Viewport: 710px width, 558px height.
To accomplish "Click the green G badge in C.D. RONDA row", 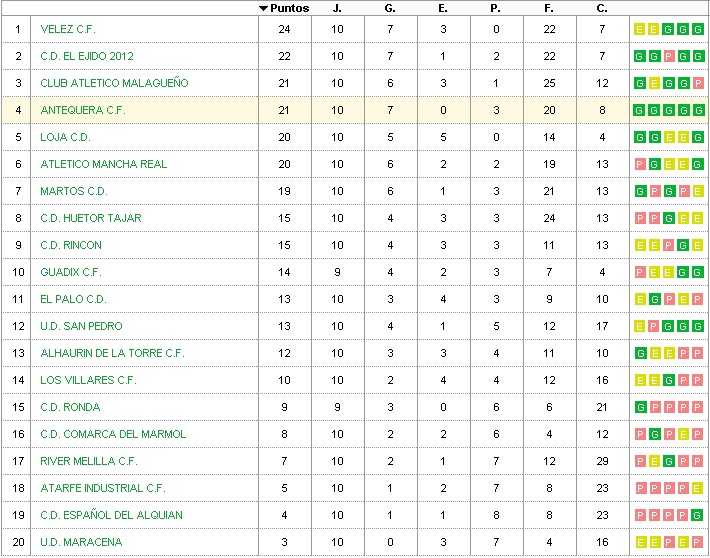I will pos(640,407).
